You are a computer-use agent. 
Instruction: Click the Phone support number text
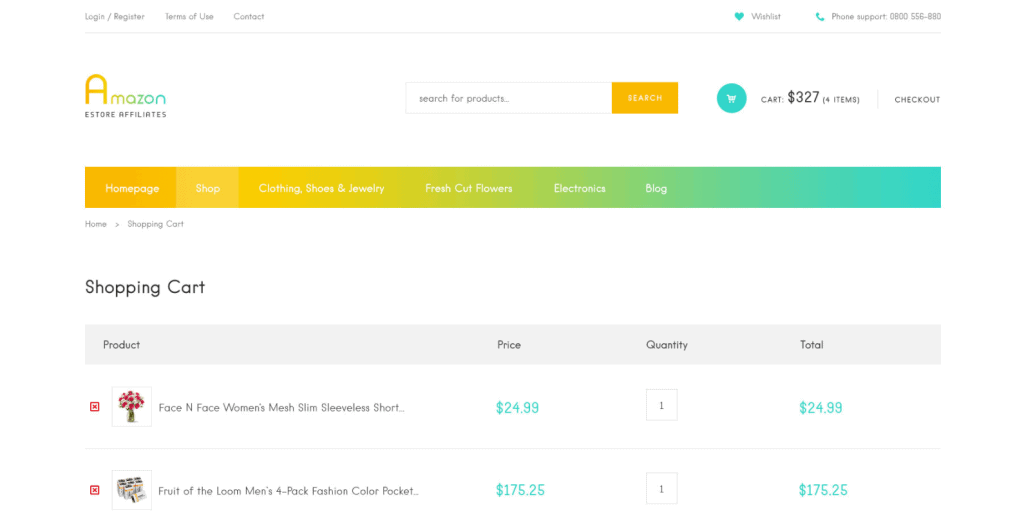[886, 16]
